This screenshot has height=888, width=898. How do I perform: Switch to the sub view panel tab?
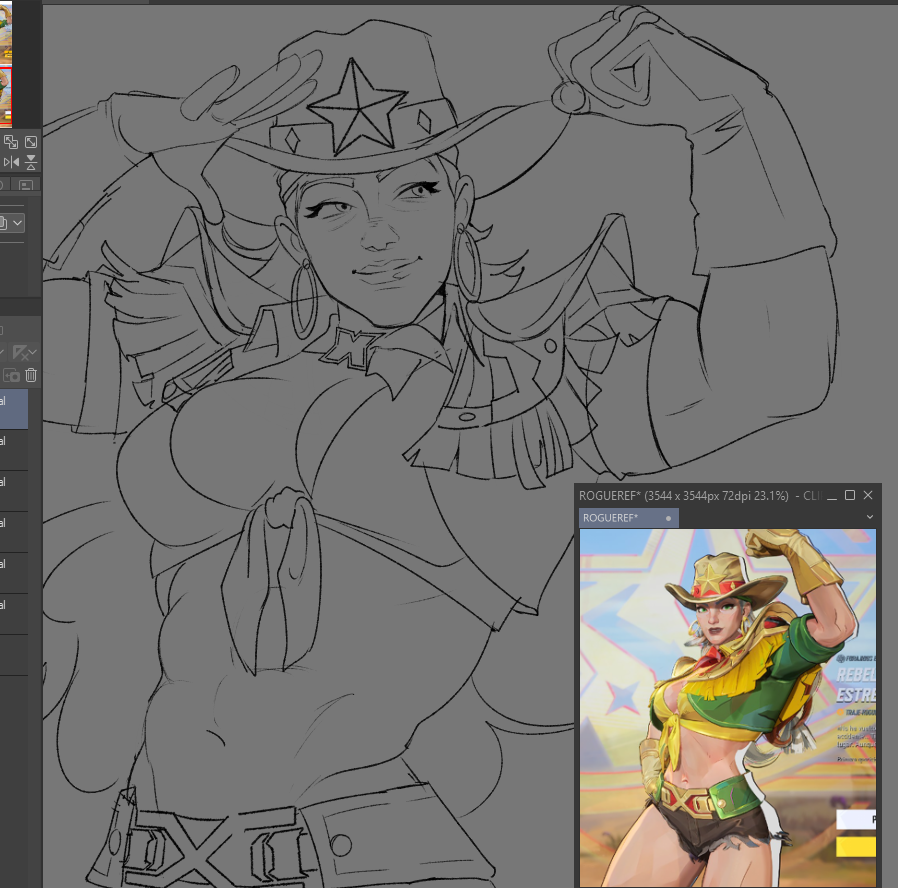26,185
